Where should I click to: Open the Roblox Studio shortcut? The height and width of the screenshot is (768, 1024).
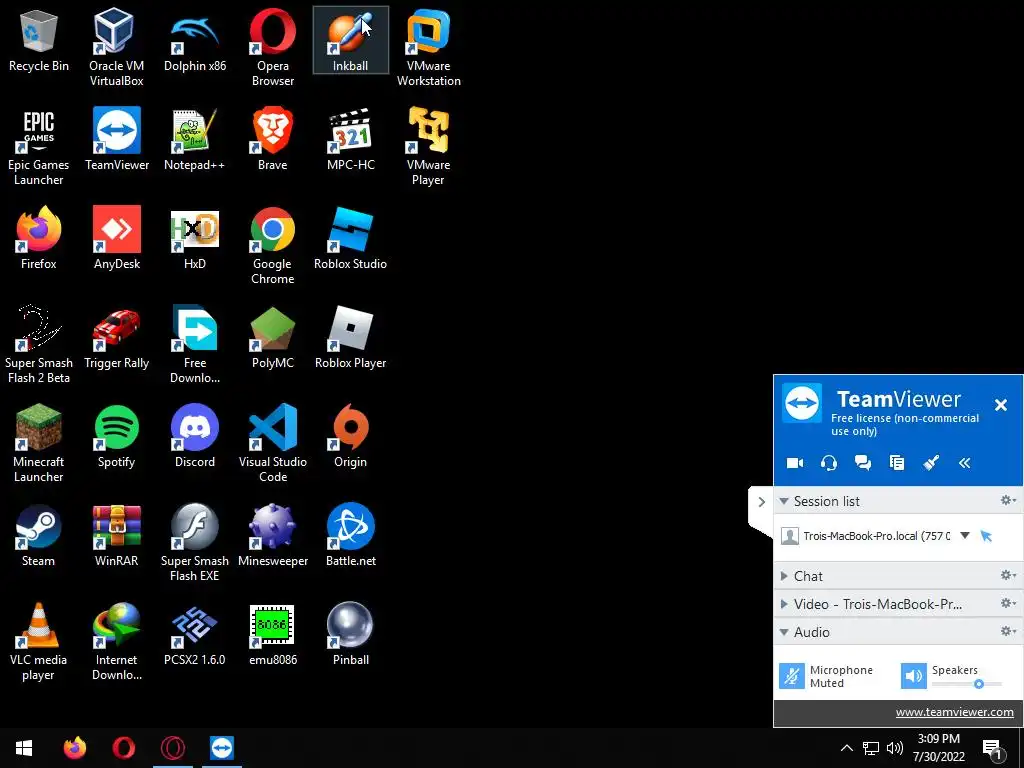(x=351, y=238)
